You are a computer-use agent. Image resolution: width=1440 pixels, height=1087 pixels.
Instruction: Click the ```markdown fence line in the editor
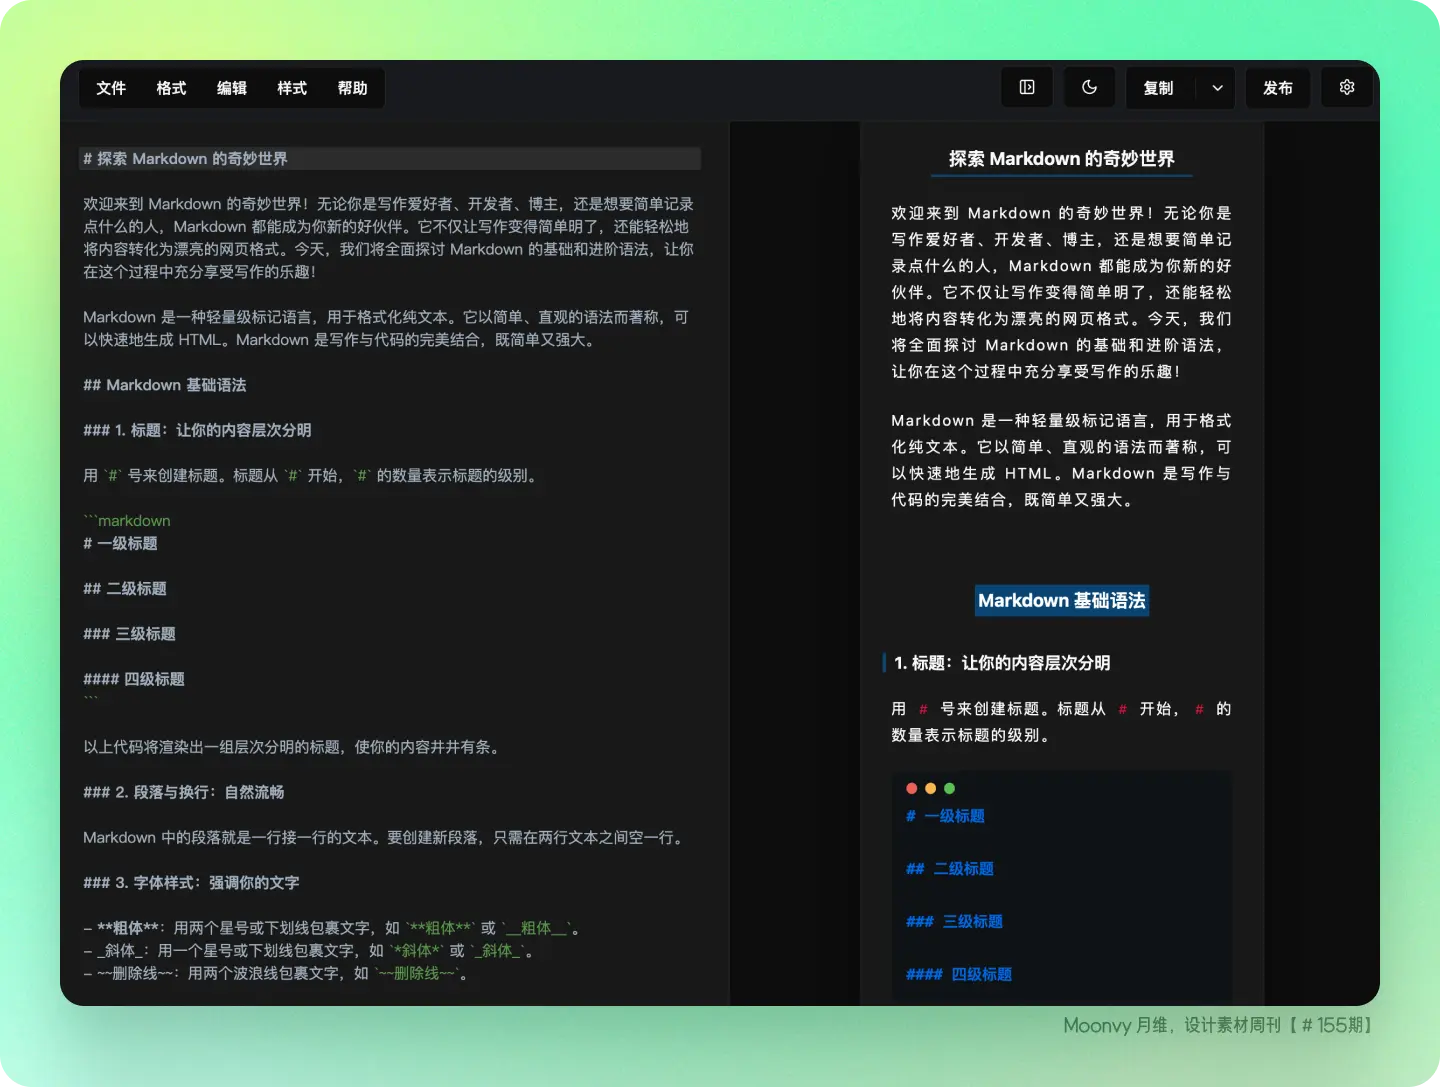127,521
